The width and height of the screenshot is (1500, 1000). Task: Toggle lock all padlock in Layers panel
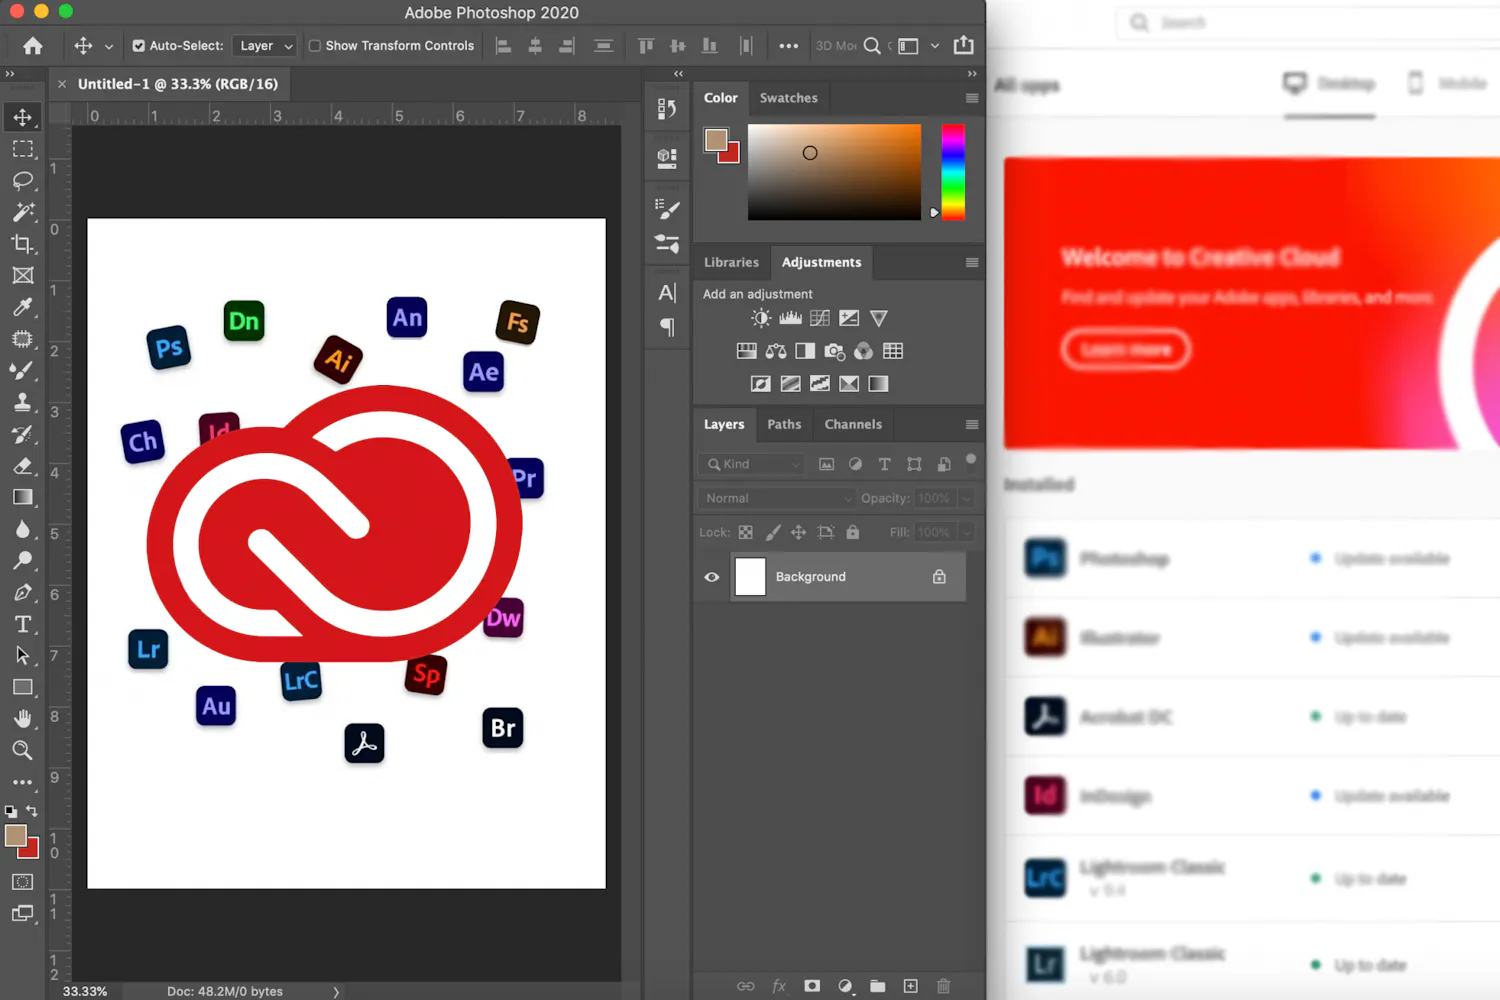coord(853,532)
